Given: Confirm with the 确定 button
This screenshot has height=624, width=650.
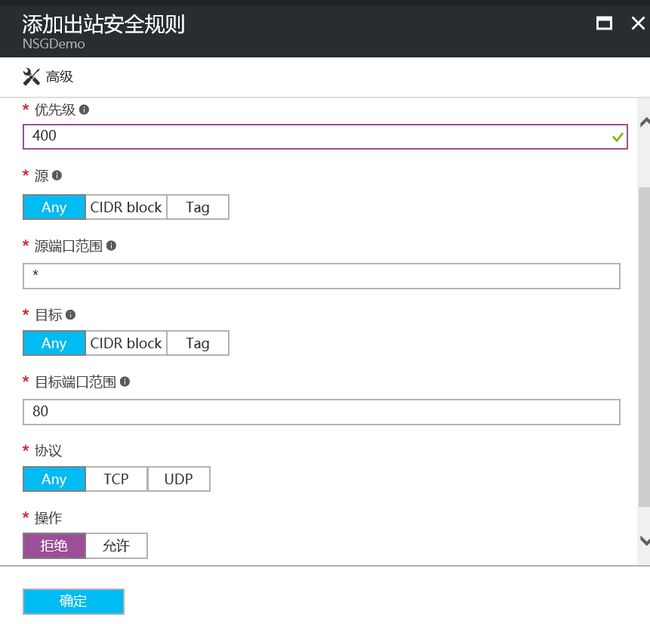Looking at the screenshot, I should click(73, 601).
